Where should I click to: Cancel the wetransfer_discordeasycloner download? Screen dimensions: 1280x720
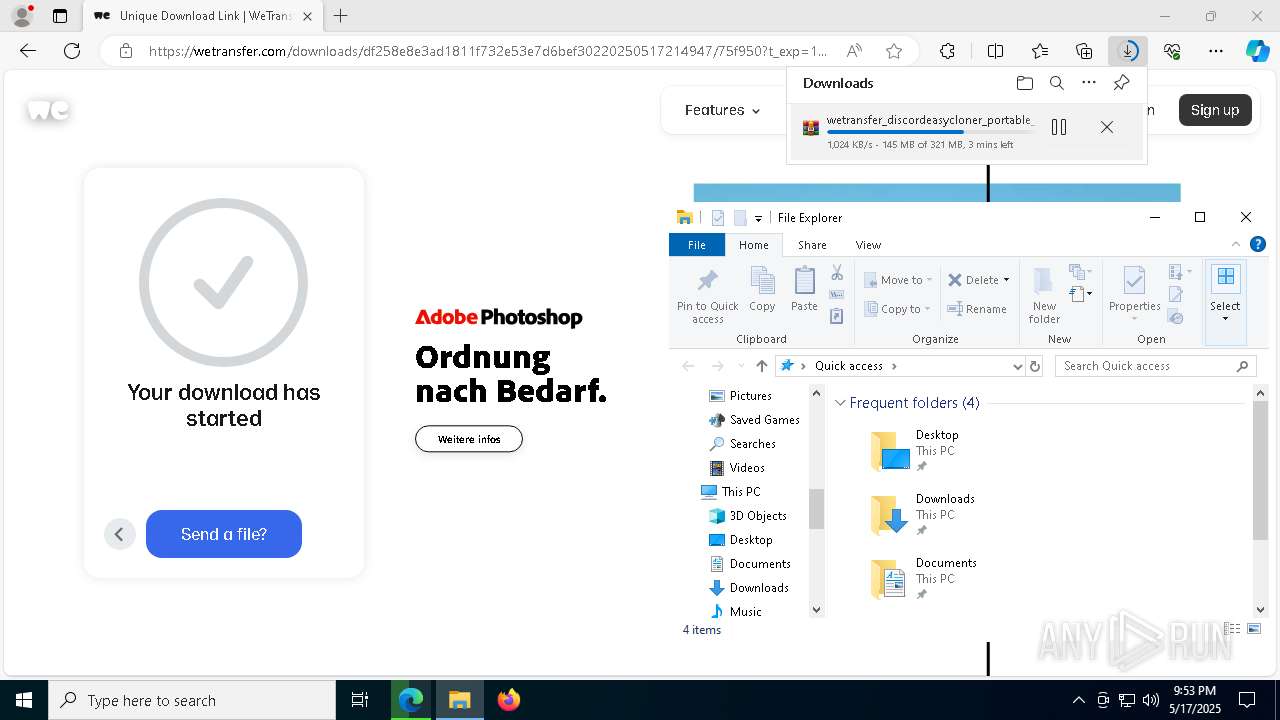(1107, 127)
